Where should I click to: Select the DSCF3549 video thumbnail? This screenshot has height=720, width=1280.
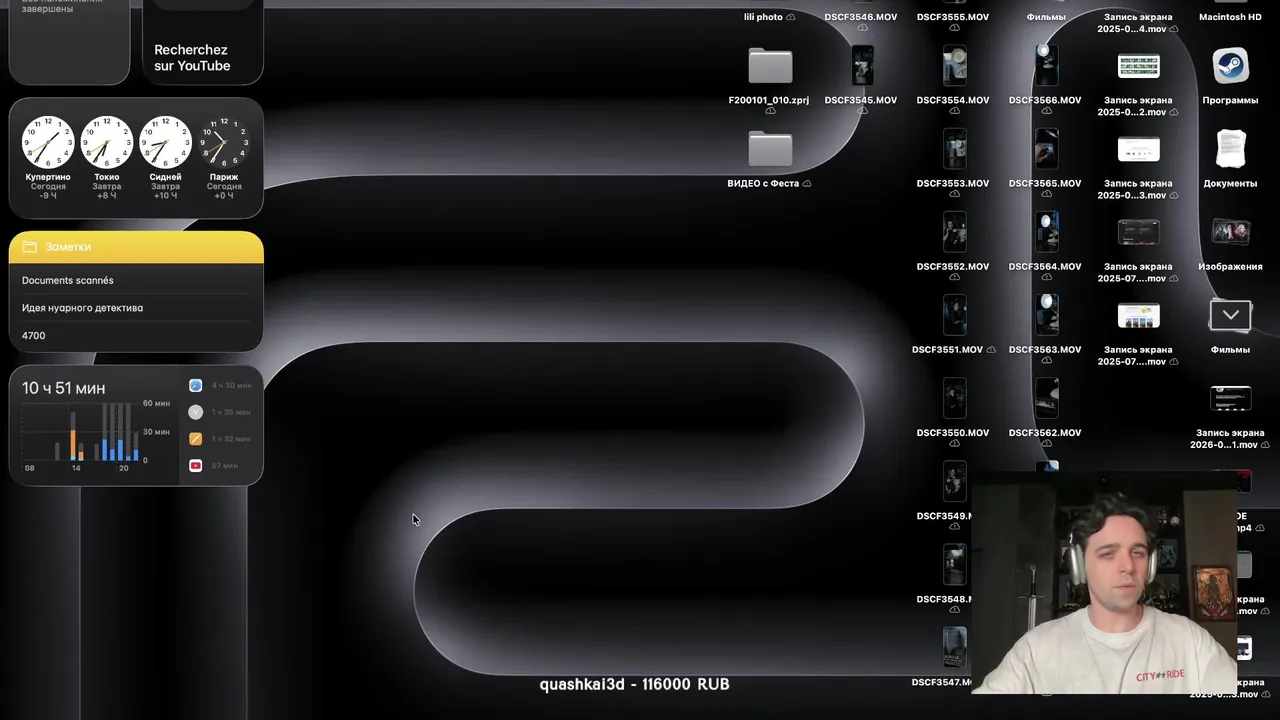click(954, 482)
